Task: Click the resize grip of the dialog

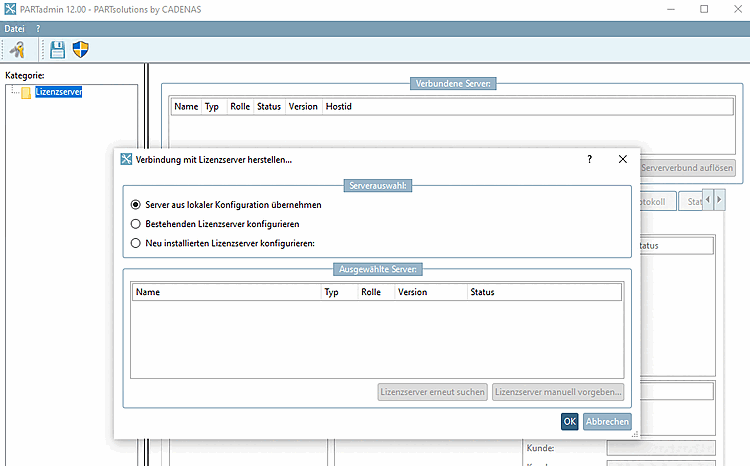Action: click(x=635, y=434)
